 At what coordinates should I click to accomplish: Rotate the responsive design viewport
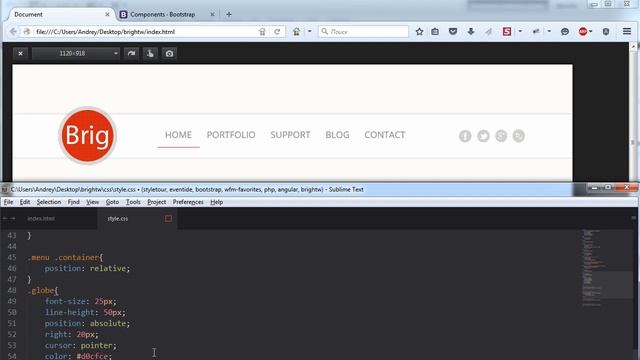tap(131, 53)
